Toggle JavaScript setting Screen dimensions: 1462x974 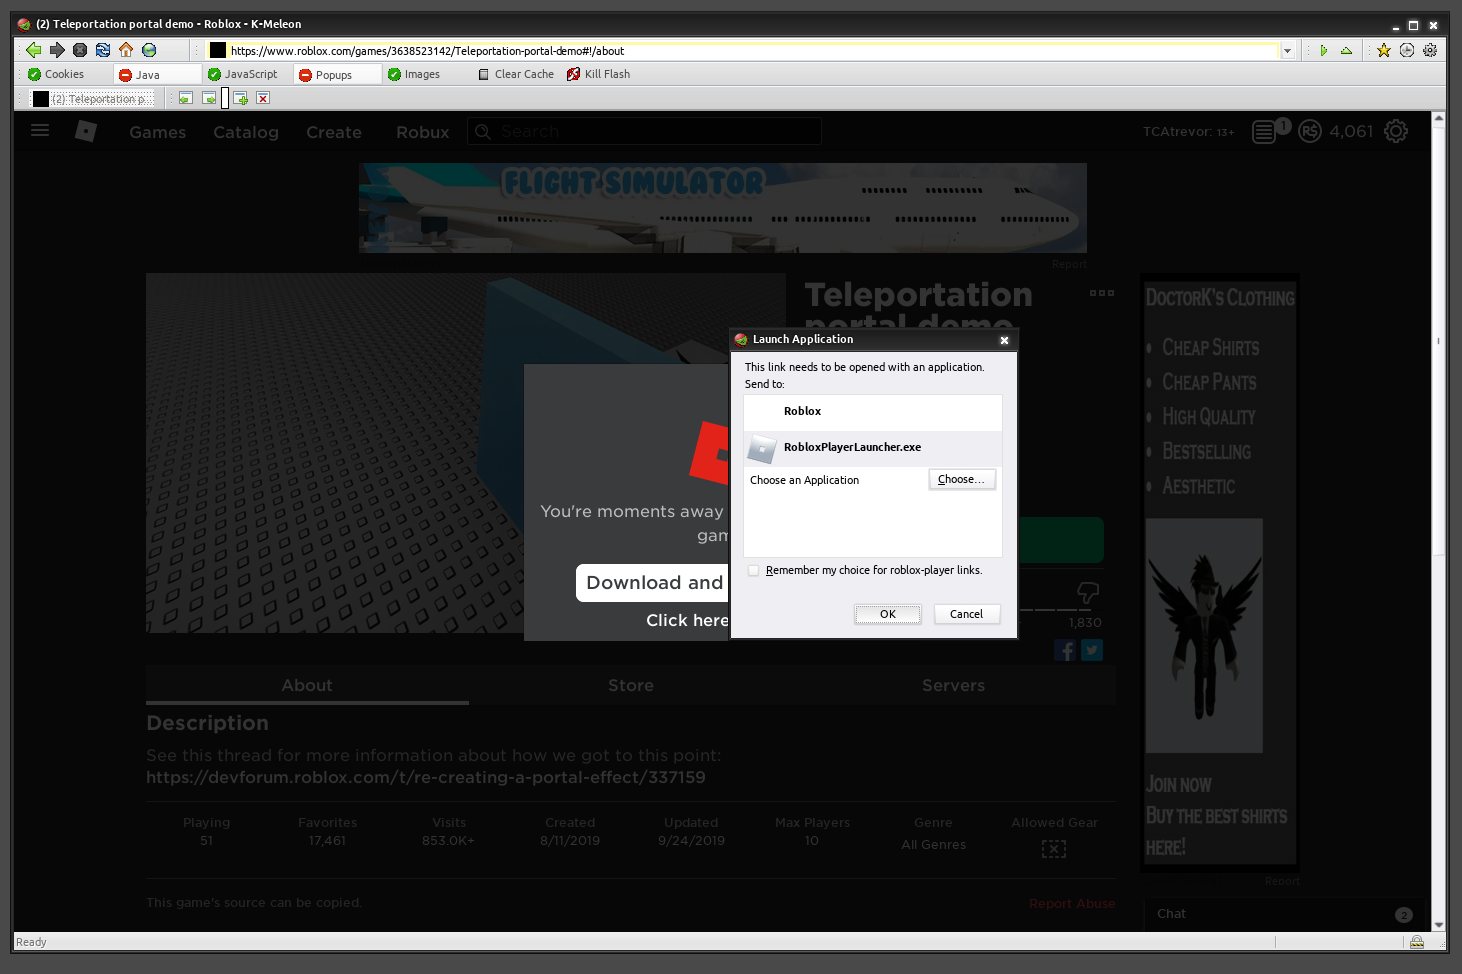tap(242, 74)
